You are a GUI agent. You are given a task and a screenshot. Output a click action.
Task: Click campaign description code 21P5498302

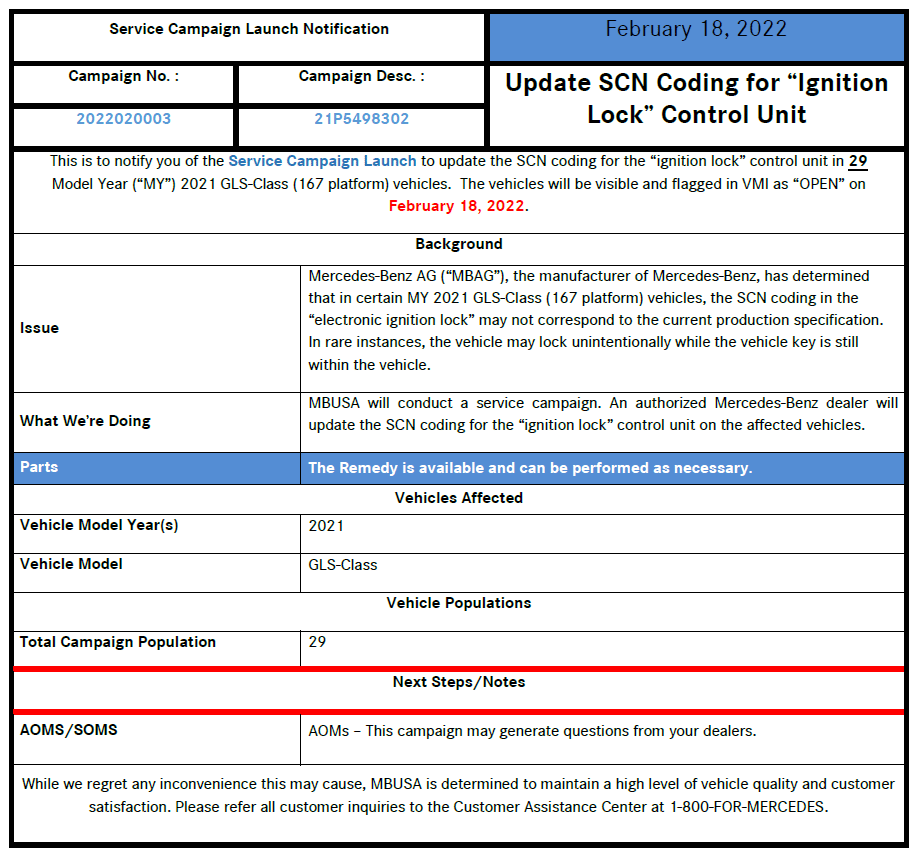tap(362, 119)
